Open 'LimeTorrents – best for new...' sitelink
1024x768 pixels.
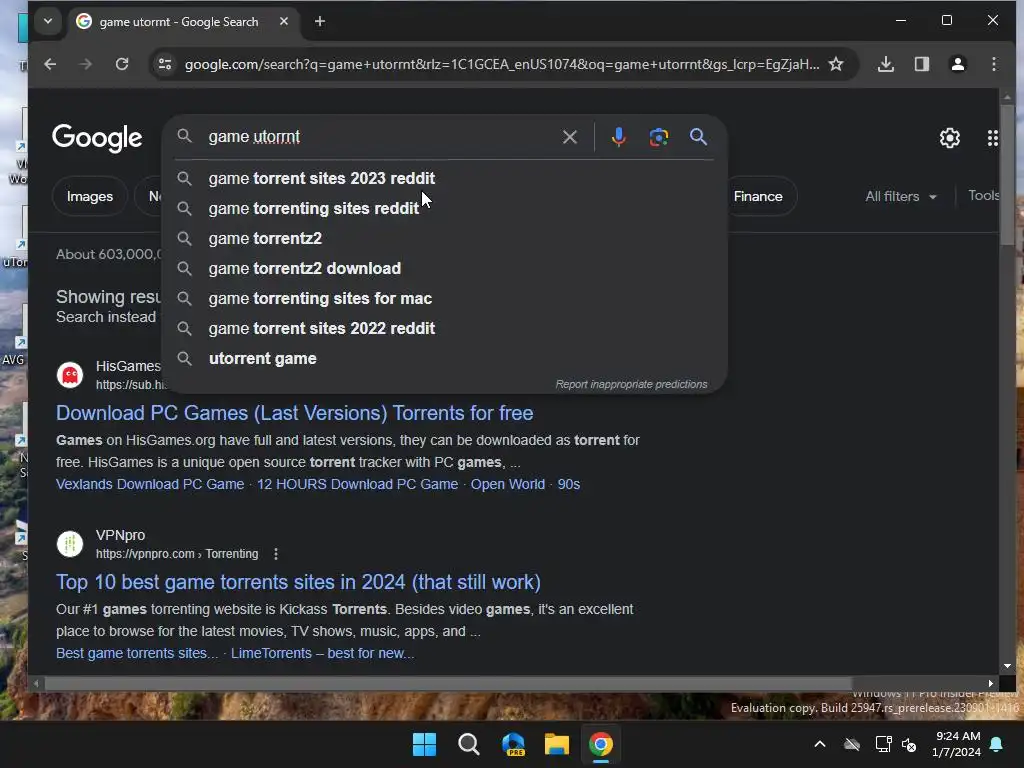tap(323, 654)
